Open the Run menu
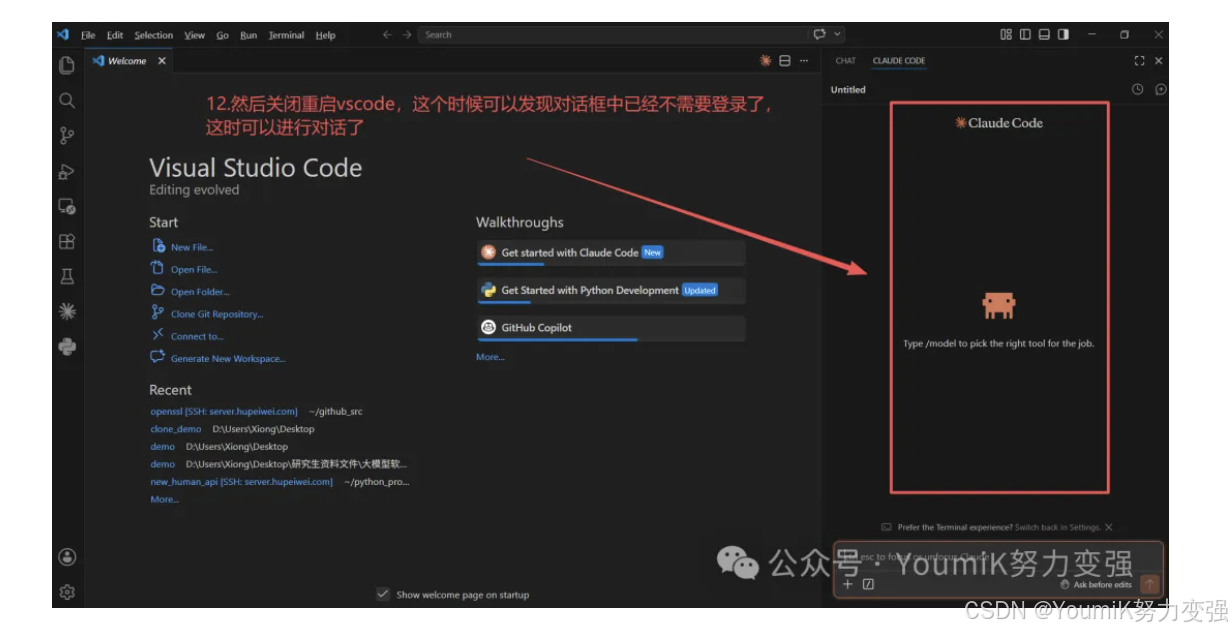Viewport: 1232px width, 630px height. [x=248, y=35]
